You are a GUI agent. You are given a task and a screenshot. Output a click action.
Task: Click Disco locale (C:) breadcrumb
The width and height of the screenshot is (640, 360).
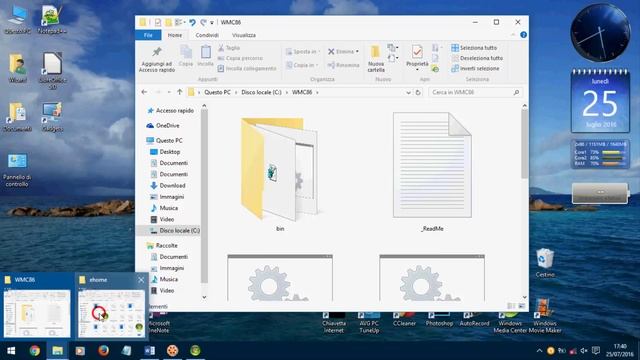coord(261,92)
